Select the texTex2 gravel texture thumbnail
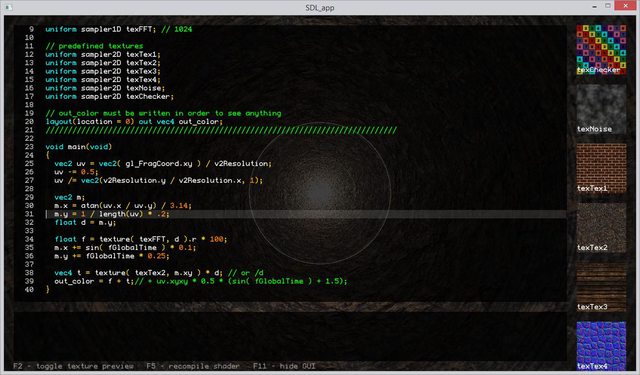The height and width of the screenshot is (375, 640). 601,227
